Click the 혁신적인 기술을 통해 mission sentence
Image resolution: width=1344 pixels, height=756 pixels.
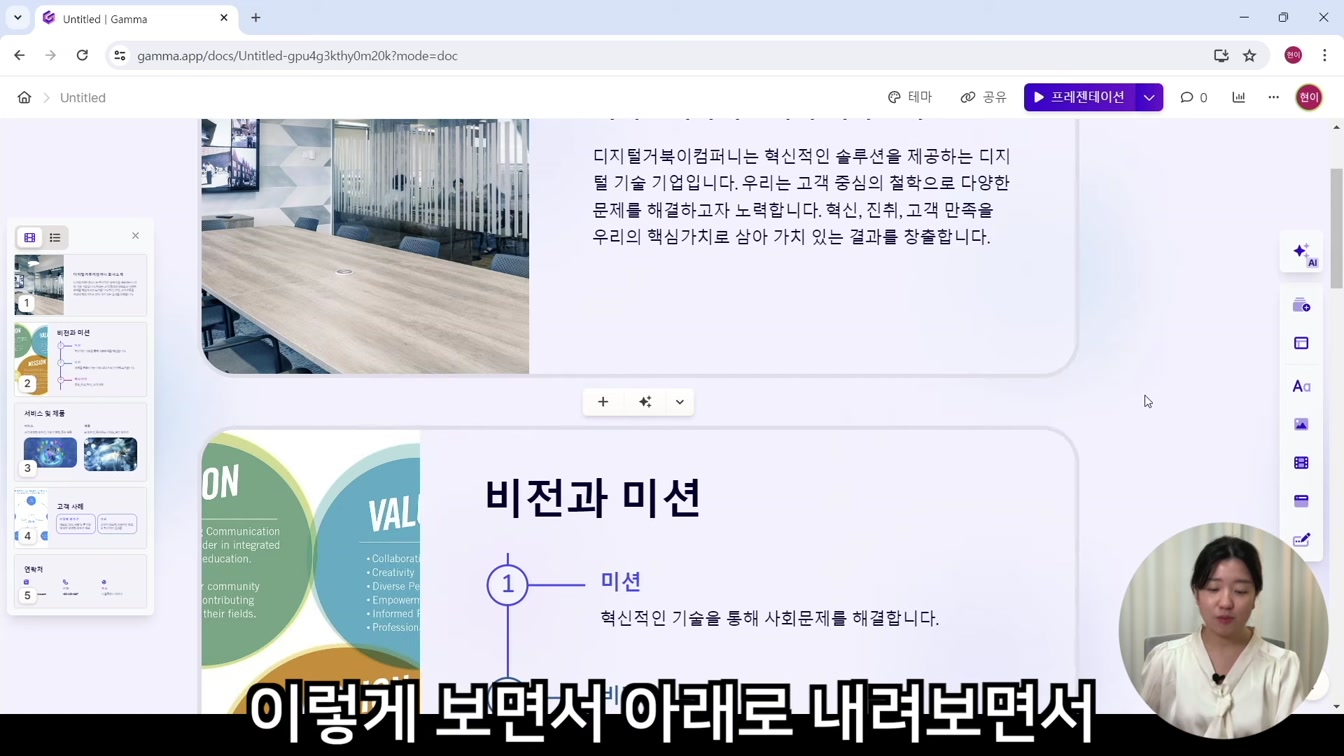pyautogui.click(x=769, y=618)
